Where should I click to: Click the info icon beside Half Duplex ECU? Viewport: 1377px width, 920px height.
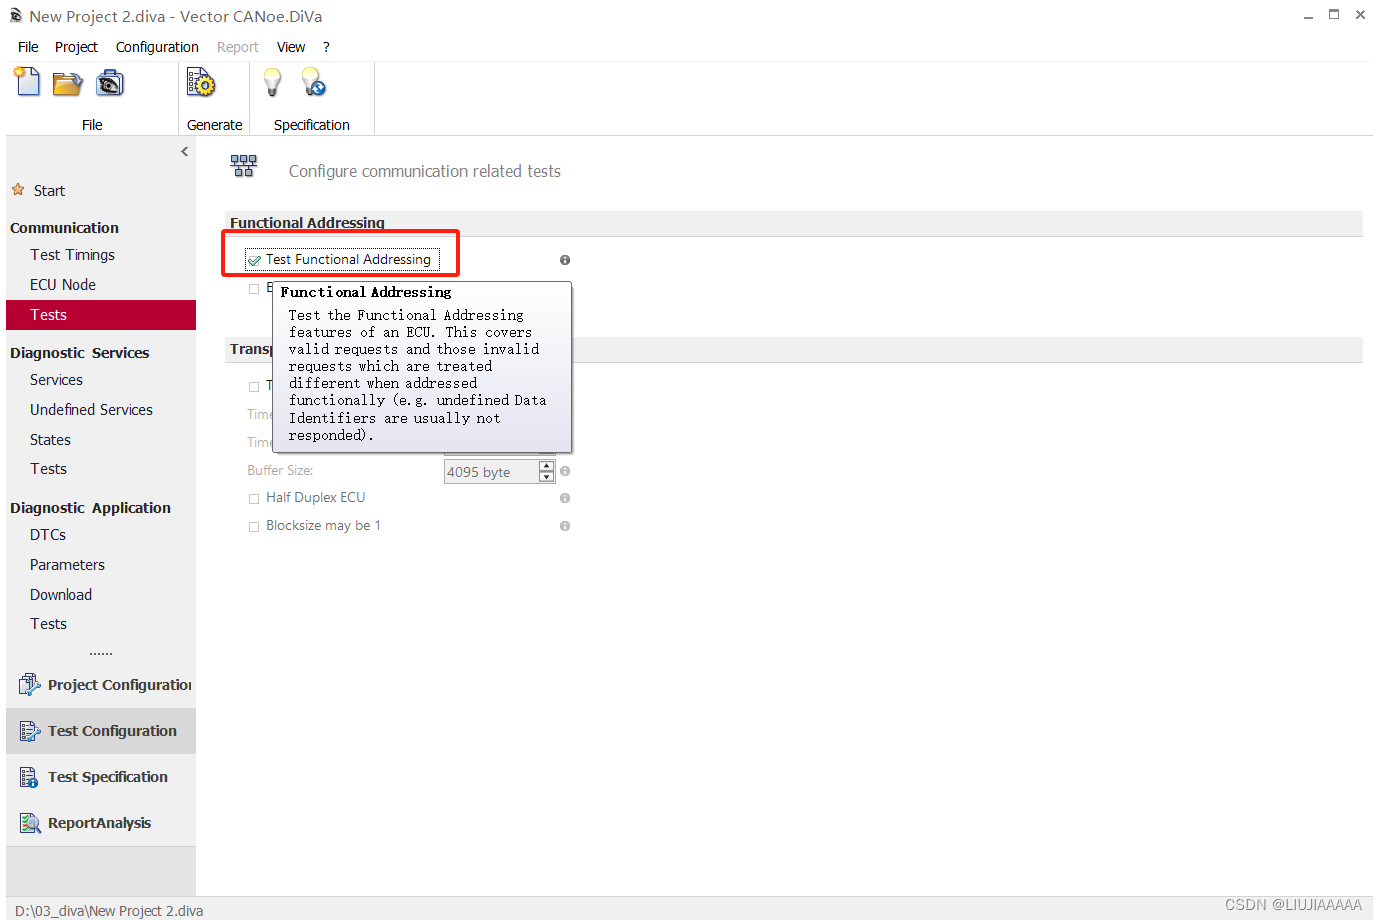(565, 498)
